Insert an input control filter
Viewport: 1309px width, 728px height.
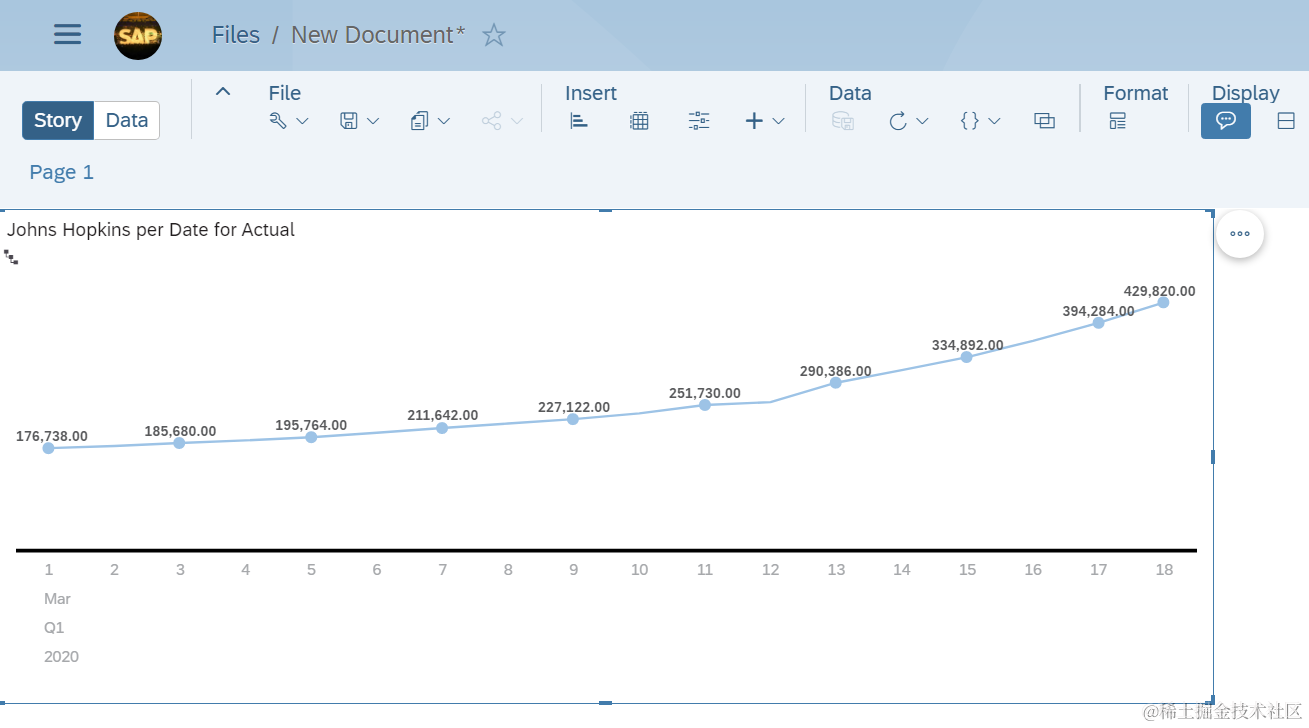(x=699, y=121)
